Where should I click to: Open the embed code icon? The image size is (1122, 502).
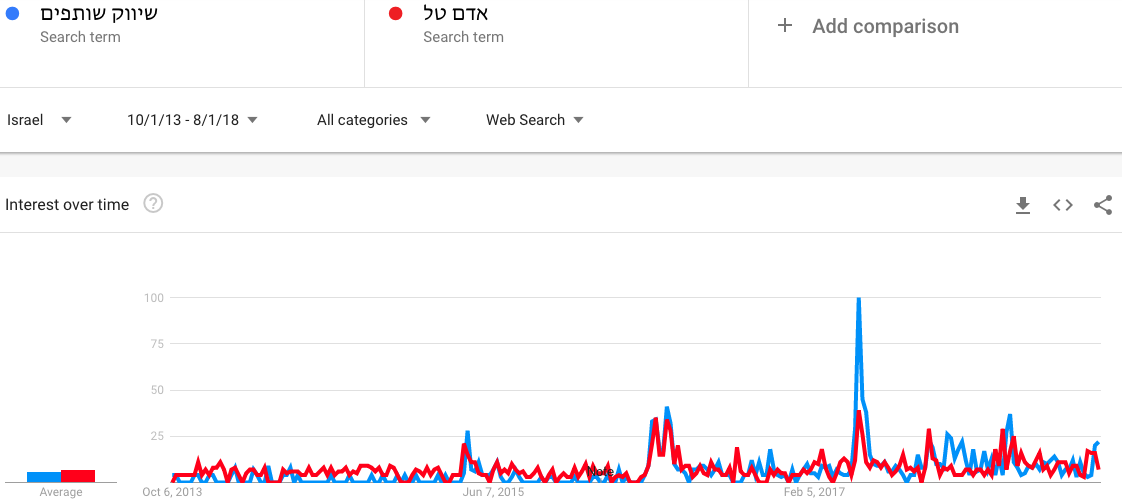(x=1063, y=205)
